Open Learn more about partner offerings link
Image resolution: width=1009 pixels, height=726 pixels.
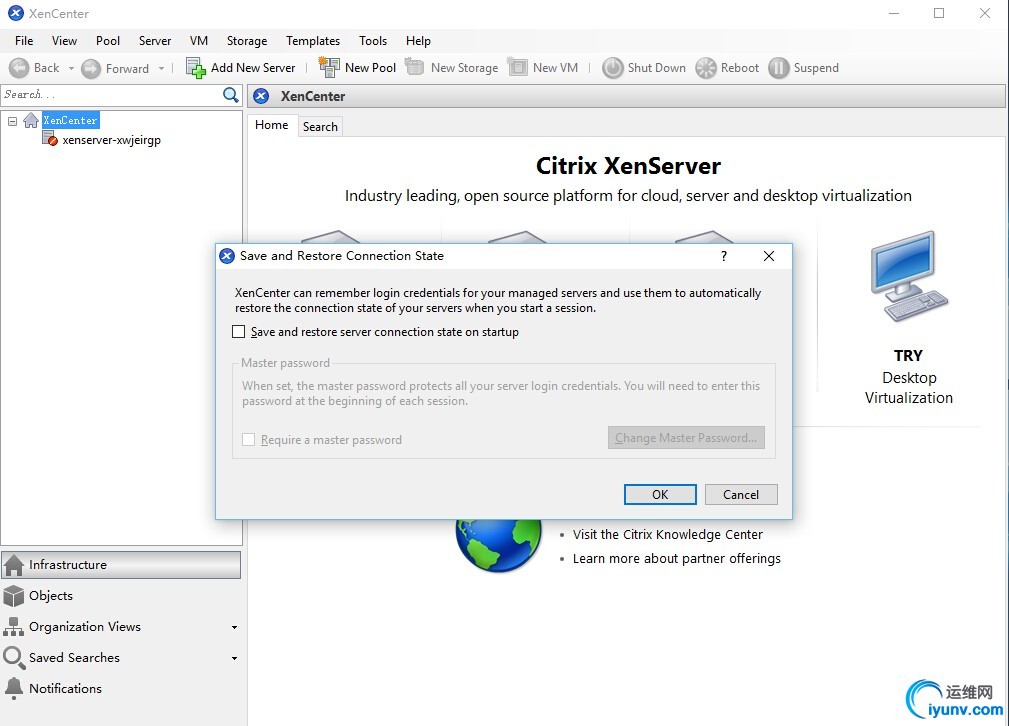coord(677,558)
